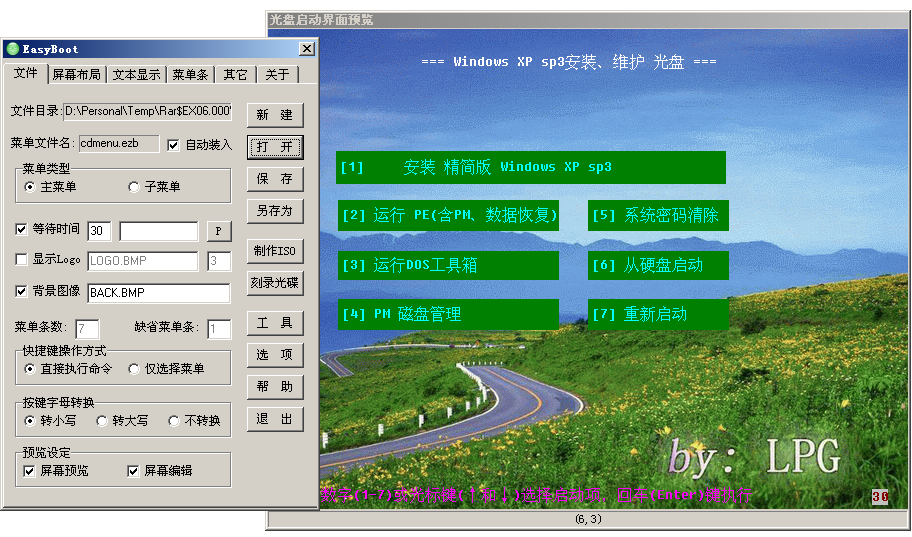This screenshot has height=537, width=912.
Task: Toggle the 自动装入 checkbox
Action: (174, 145)
